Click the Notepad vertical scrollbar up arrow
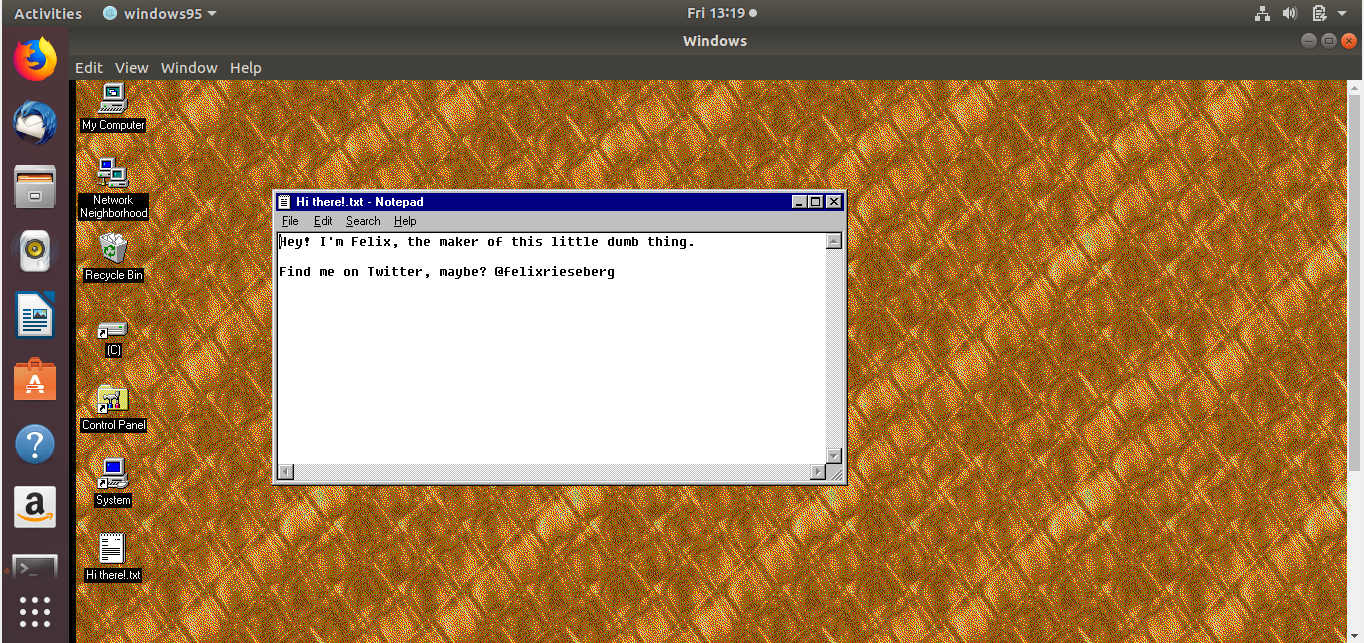 coord(833,241)
